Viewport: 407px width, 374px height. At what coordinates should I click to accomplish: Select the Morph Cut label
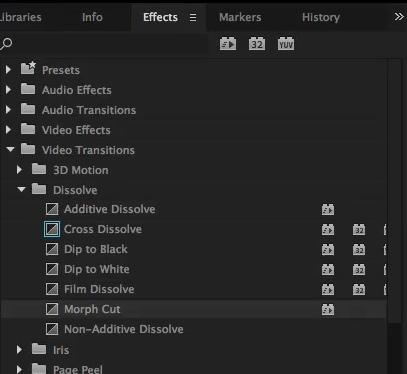click(92, 309)
